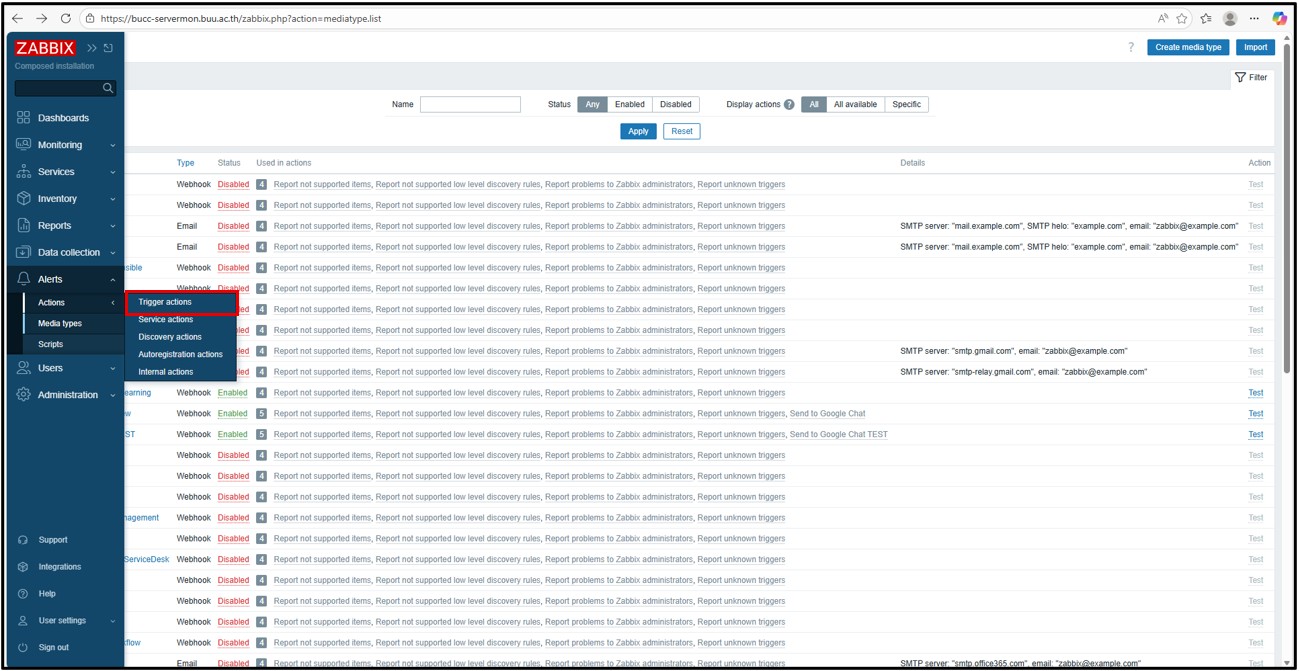Click the sidebar search magnifier icon

pos(108,88)
